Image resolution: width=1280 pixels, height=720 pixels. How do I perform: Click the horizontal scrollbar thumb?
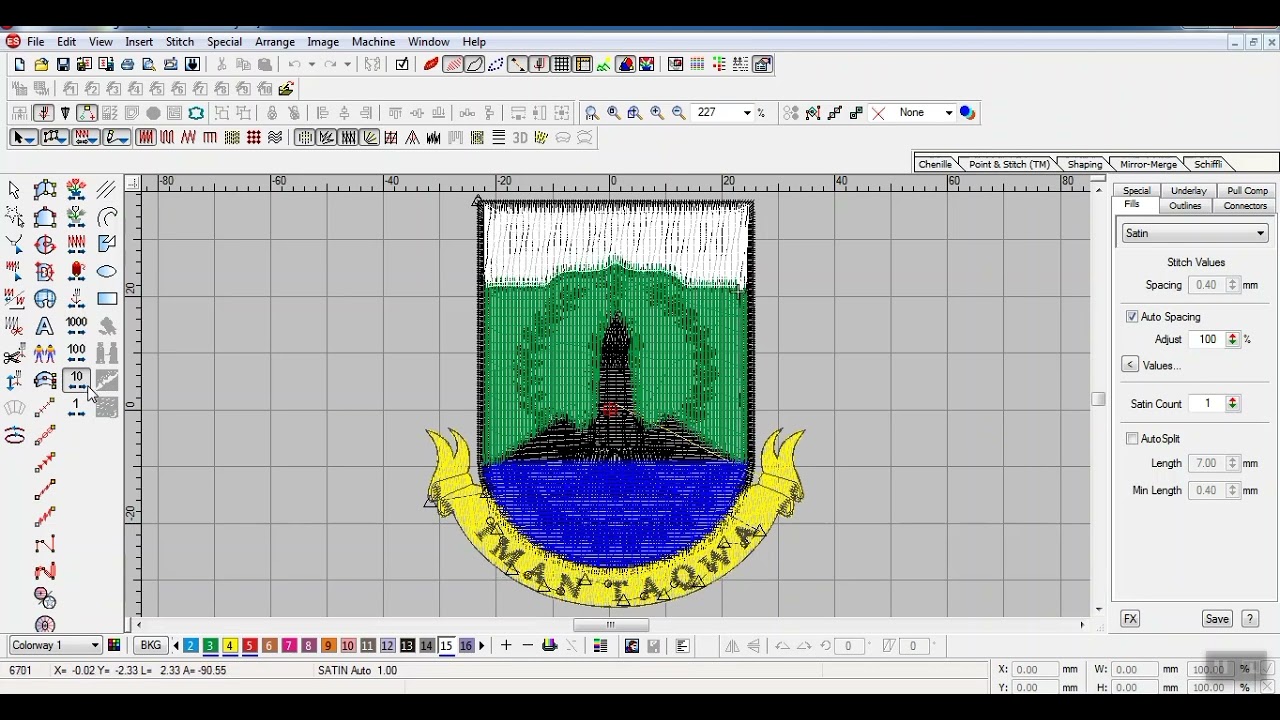point(610,625)
